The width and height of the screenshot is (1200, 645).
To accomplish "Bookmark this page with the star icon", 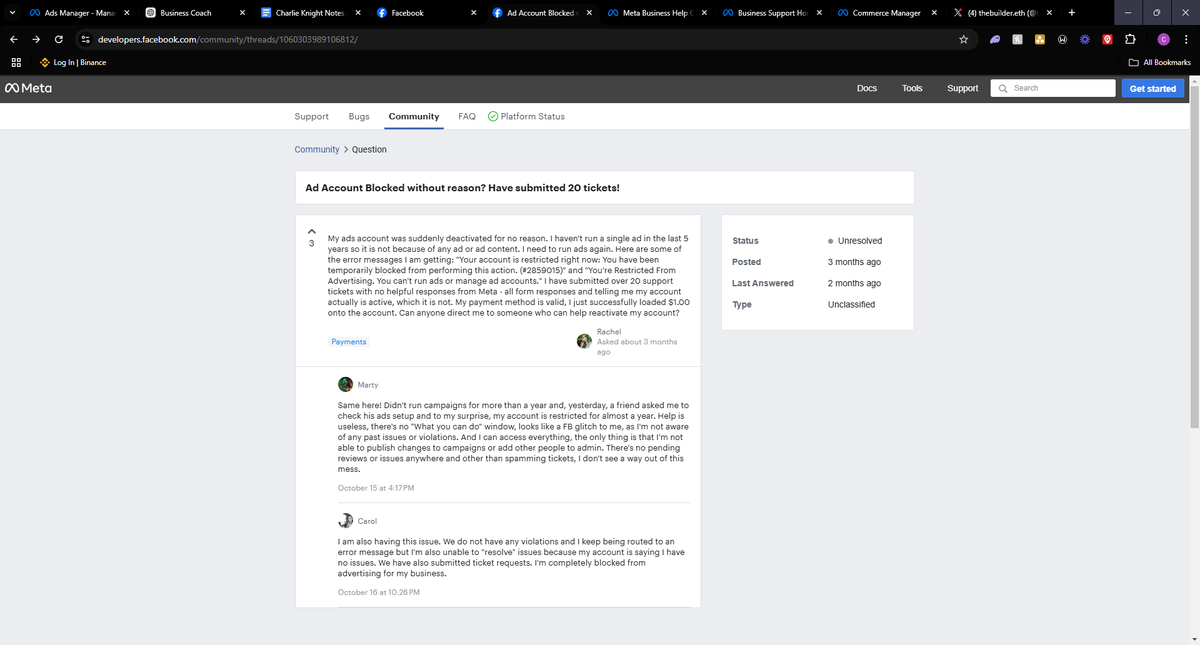I will tap(963, 39).
